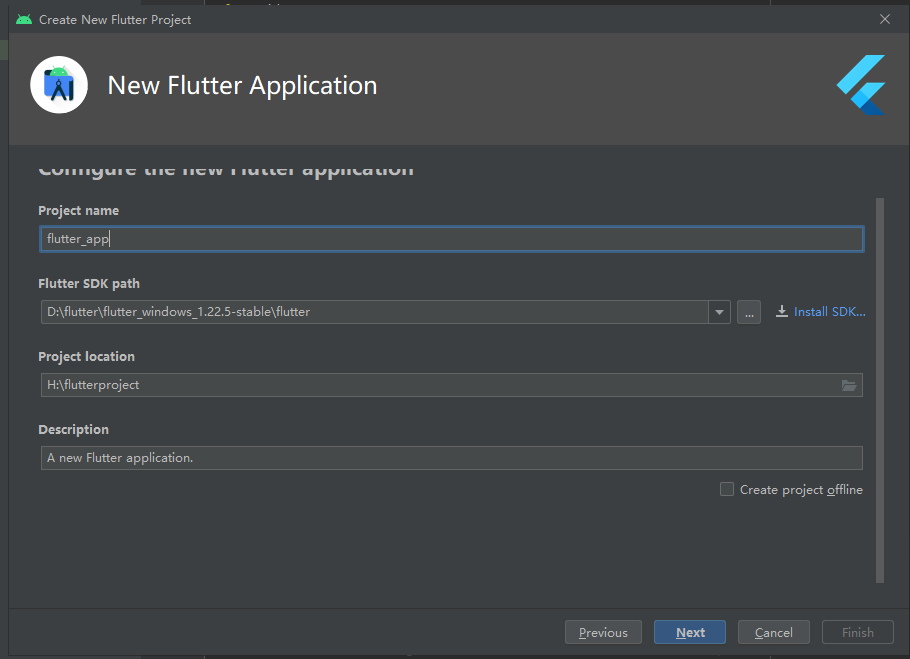This screenshot has height=659, width=910.
Task: Browse for Flutter SDK path with ellipsis button
Action: click(x=749, y=312)
